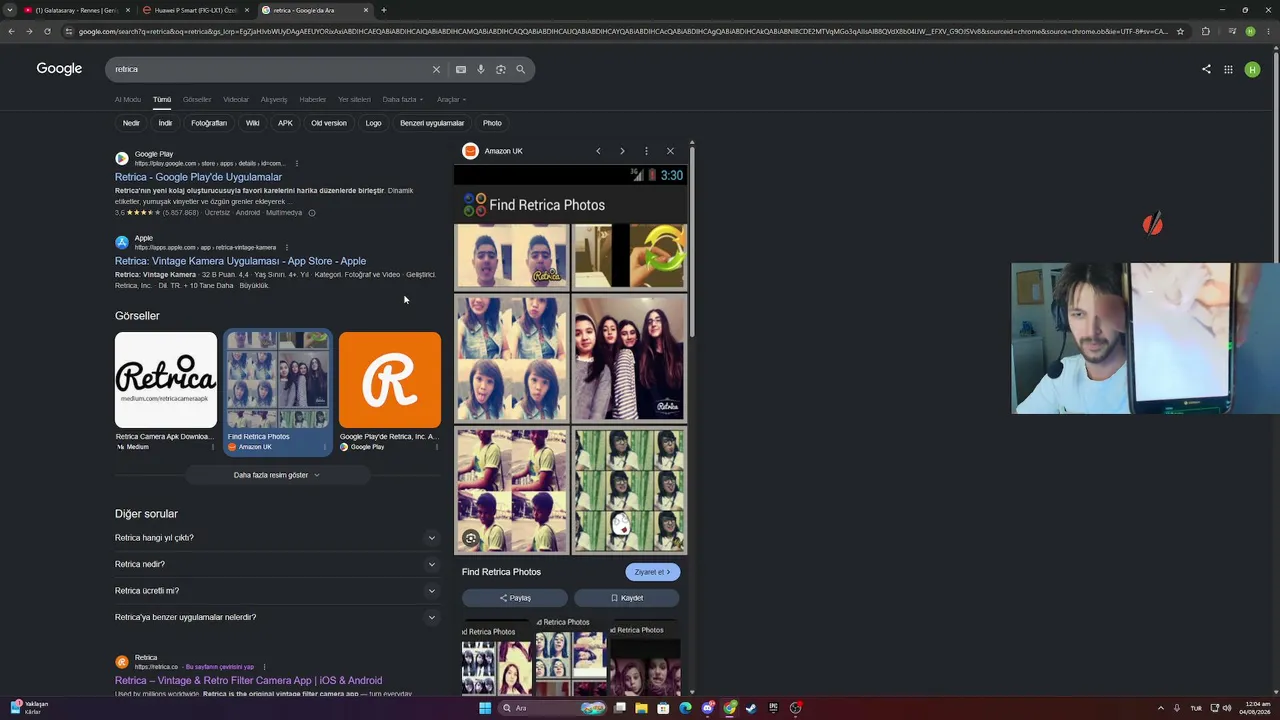Open the 'Araçlar' tools dropdown

pos(452,99)
